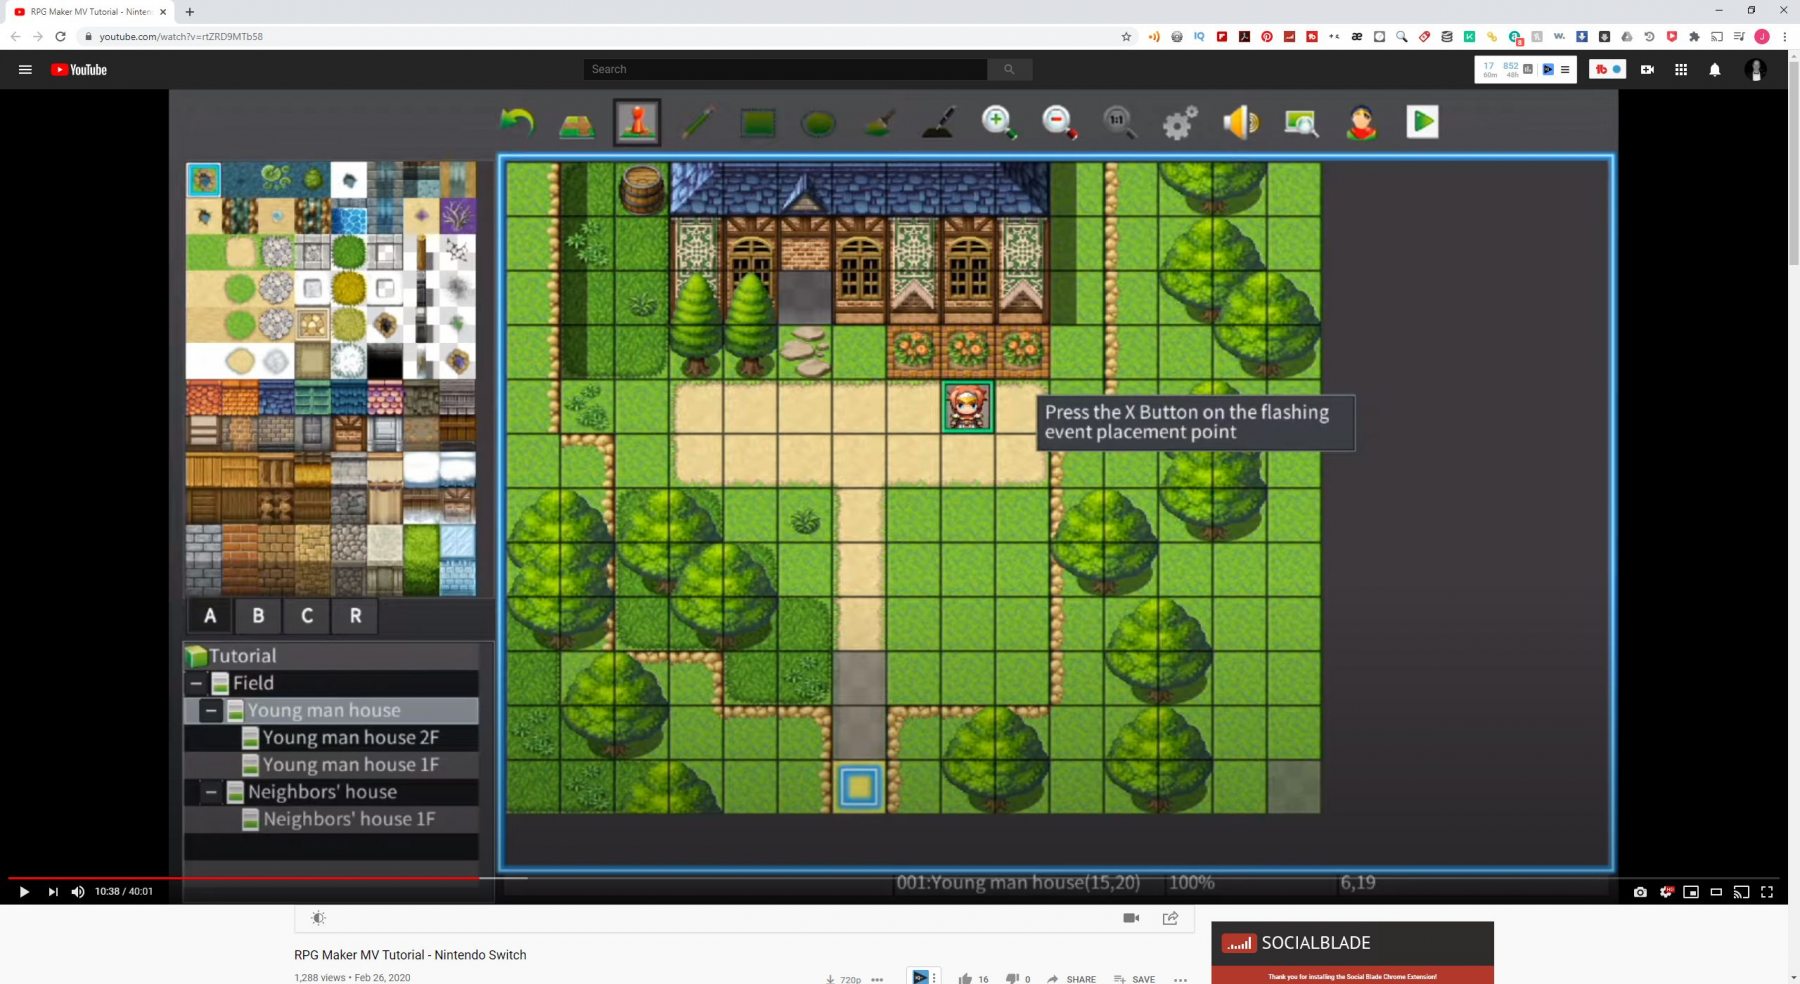
Task: Start playtest with green play arrow
Action: click(x=1422, y=122)
